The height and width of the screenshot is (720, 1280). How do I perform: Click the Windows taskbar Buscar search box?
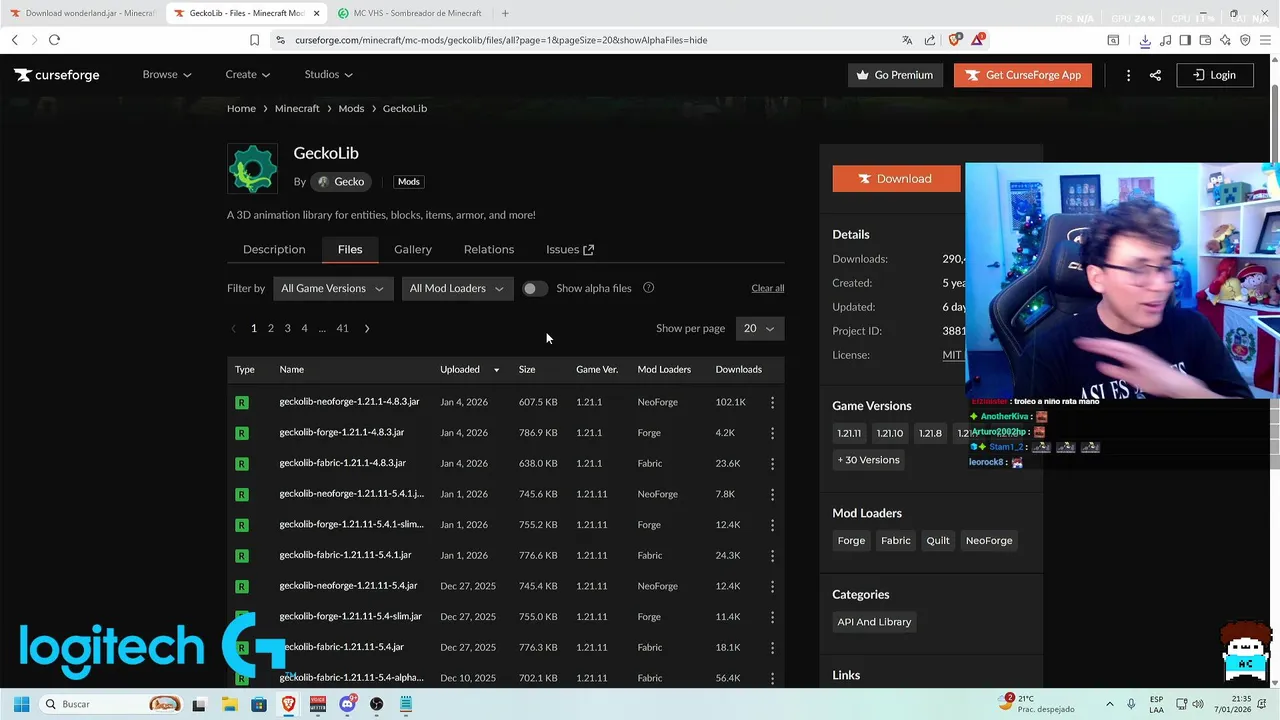[110, 704]
